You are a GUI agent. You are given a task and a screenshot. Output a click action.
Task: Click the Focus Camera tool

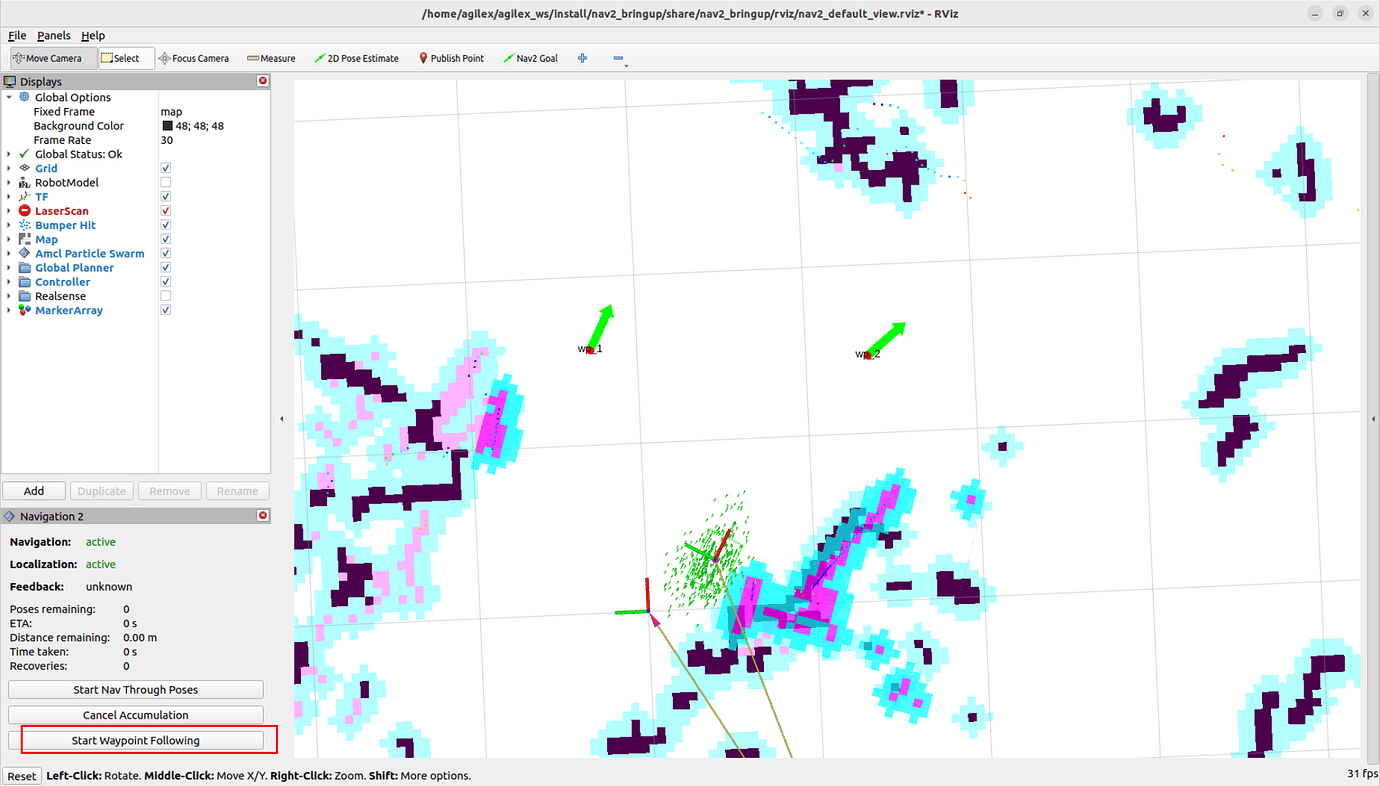pos(194,58)
